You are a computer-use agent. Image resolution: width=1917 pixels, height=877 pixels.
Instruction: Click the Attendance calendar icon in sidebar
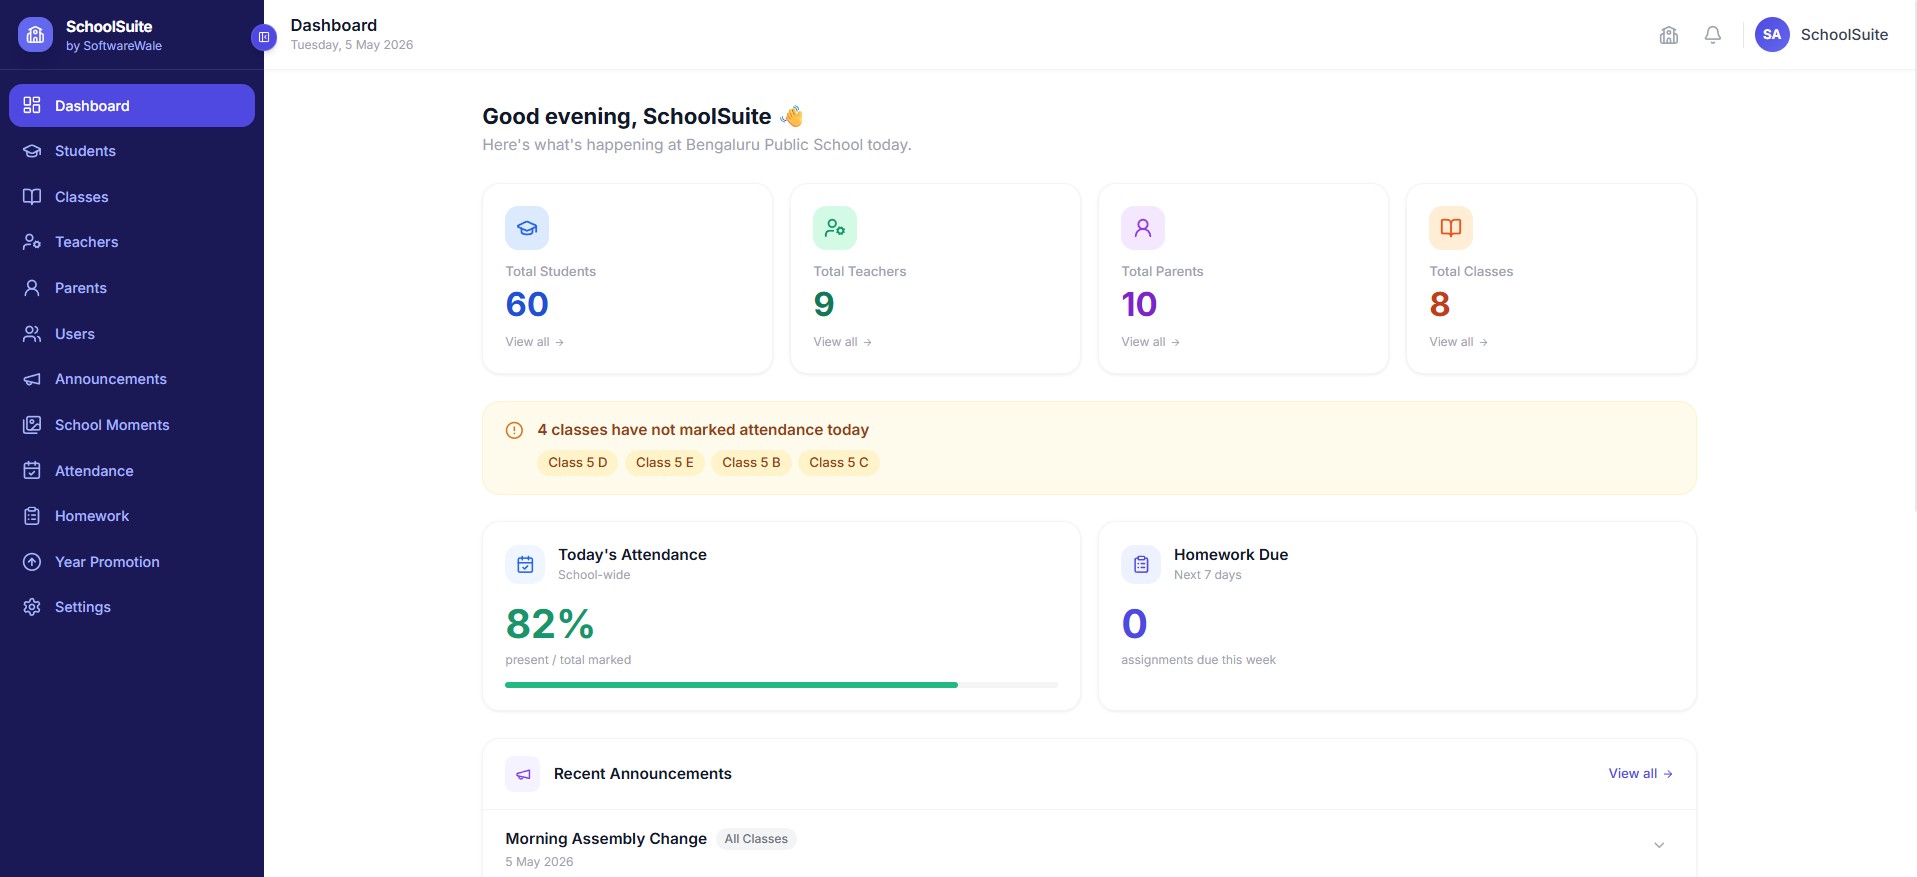coord(32,470)
